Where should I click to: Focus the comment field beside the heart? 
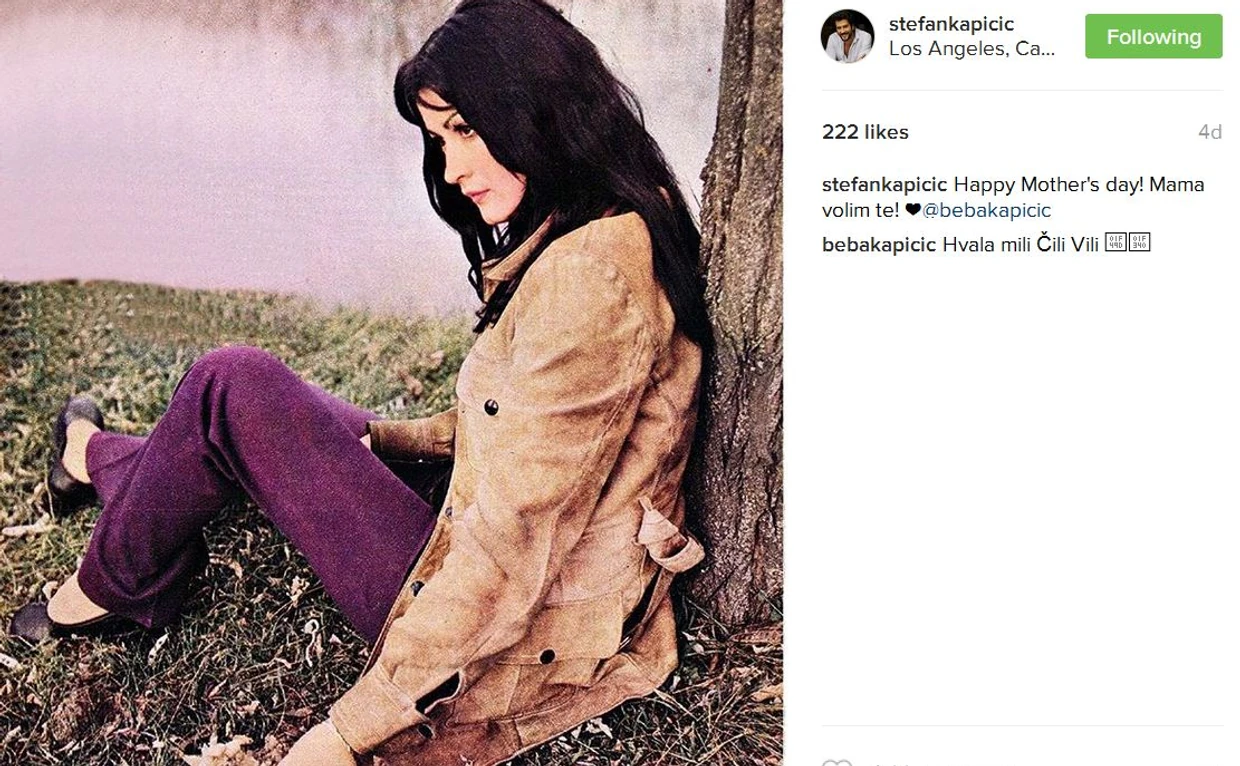coord(1040,762)
